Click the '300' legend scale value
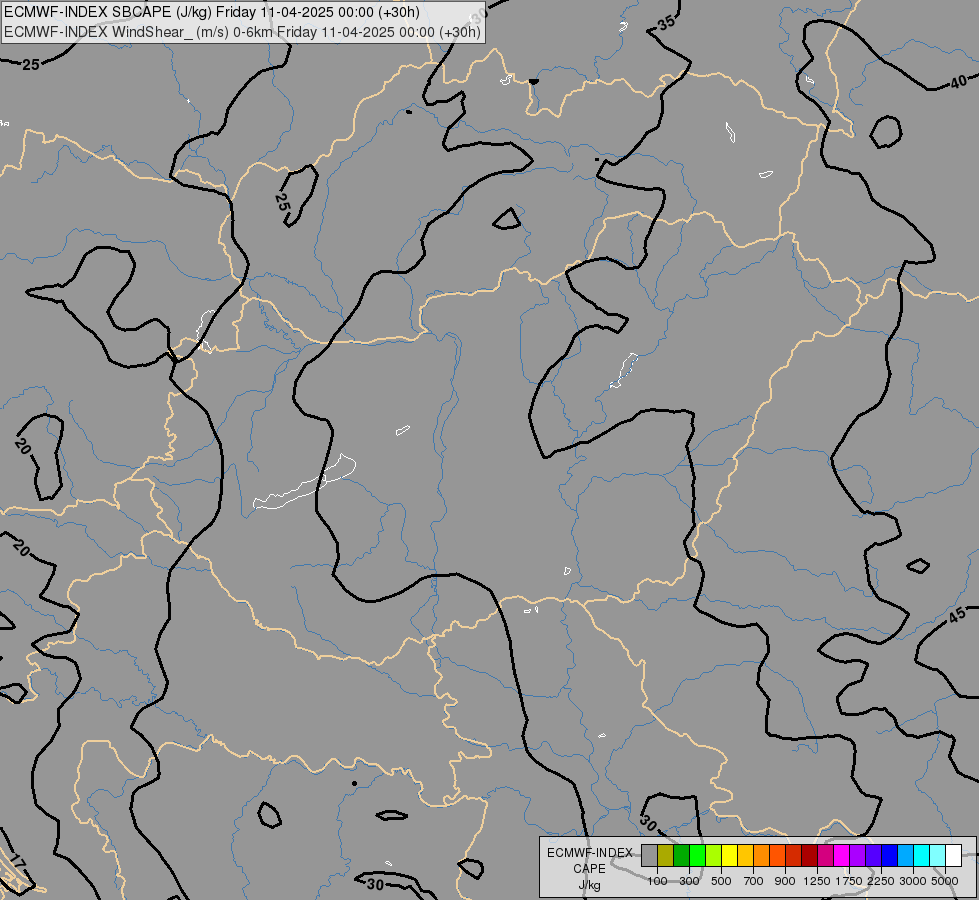 689,881
